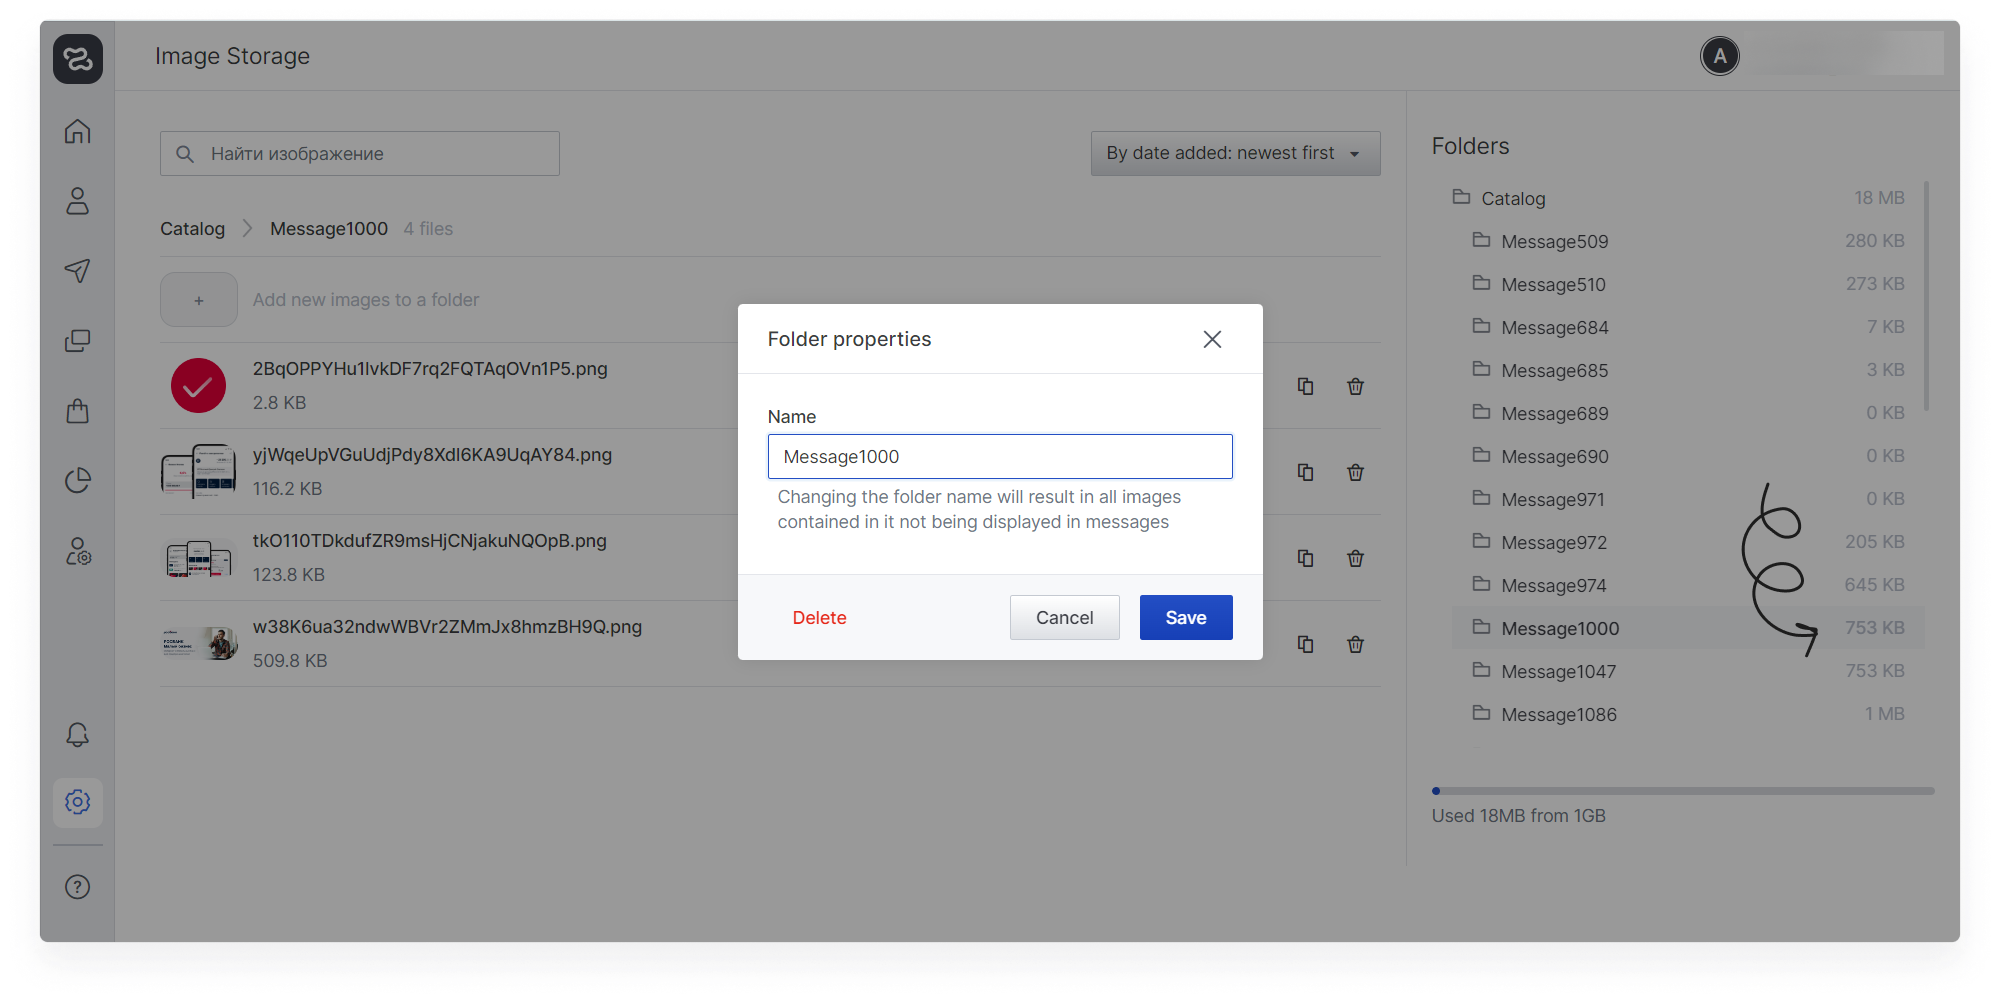Open the settings gear icon
Screen dimensions: 2000x1002
pos(78,802)
